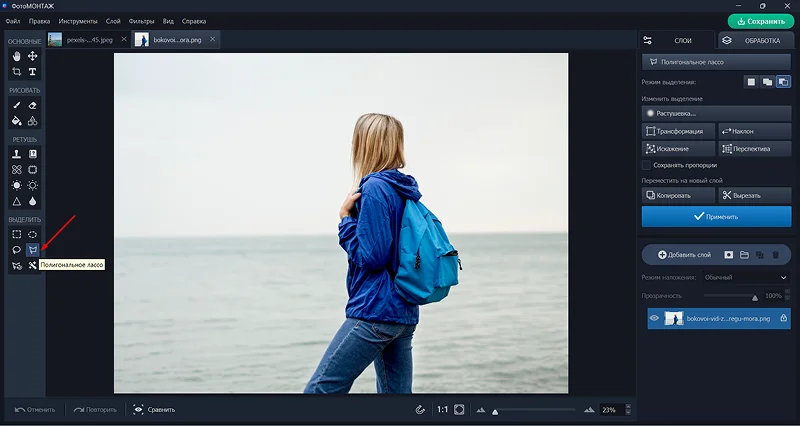Click the Копировать button
Image resolution: width=800 pixels, height=426 pixels.
pos(678,195)
